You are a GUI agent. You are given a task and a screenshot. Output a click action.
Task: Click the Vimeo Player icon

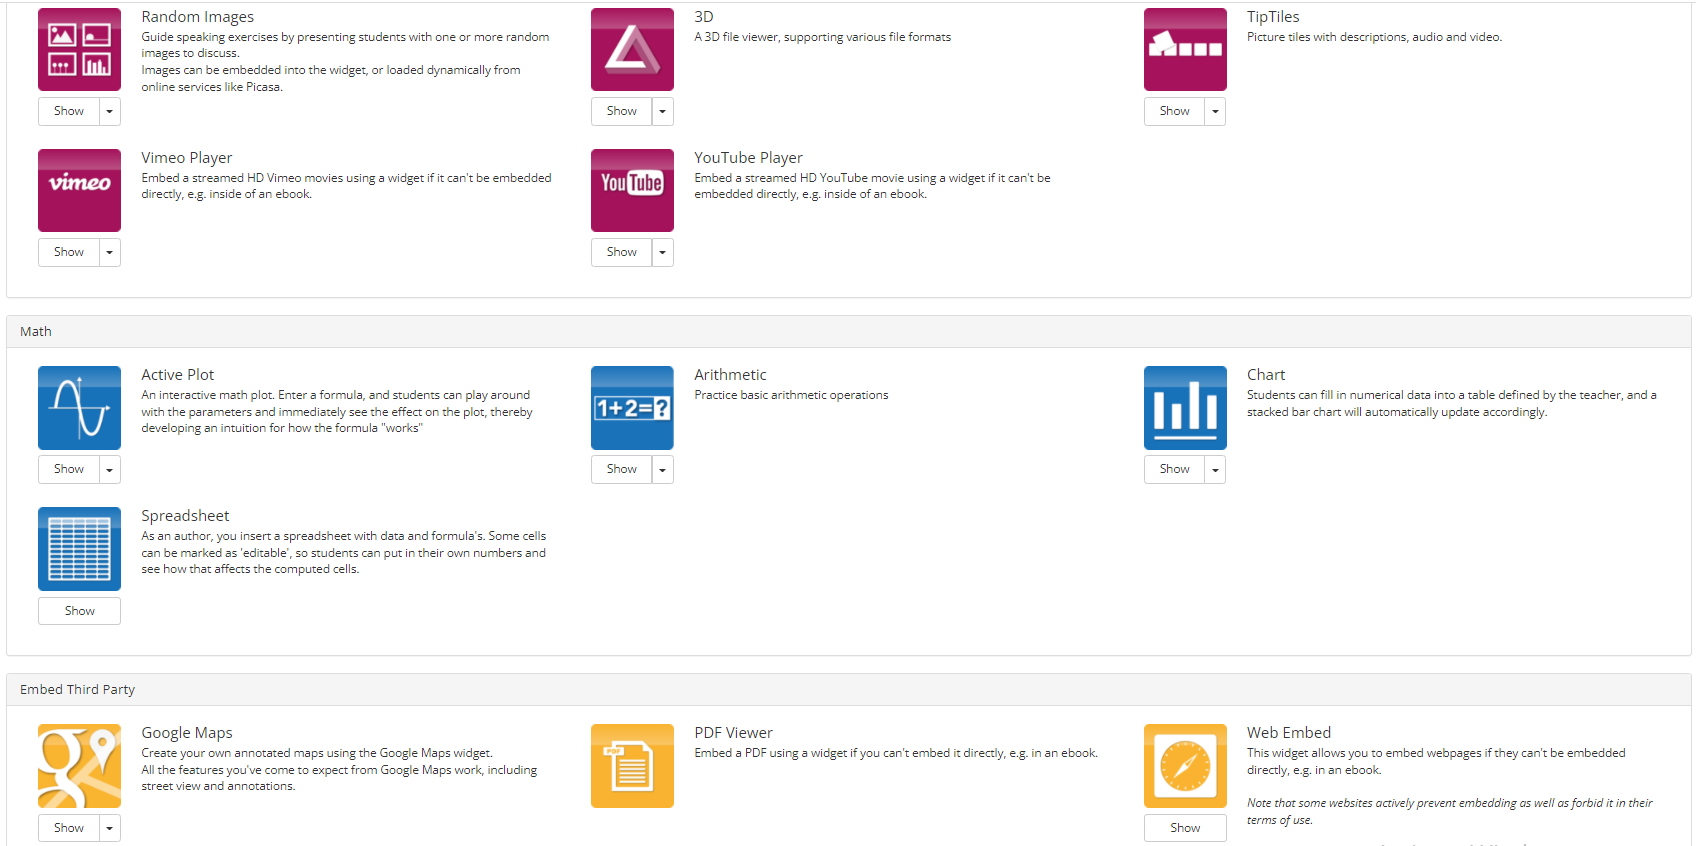(x=79, y=190)
